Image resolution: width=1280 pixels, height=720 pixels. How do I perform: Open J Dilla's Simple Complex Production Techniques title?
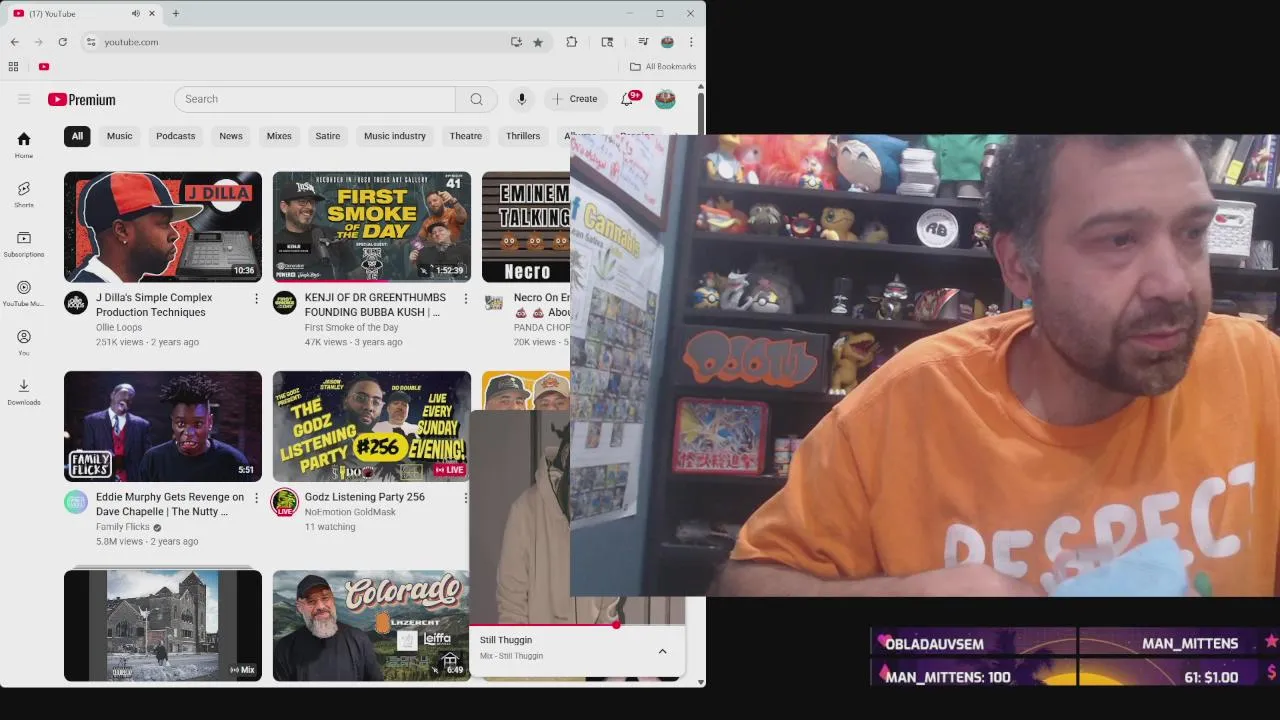pos(154,305)
